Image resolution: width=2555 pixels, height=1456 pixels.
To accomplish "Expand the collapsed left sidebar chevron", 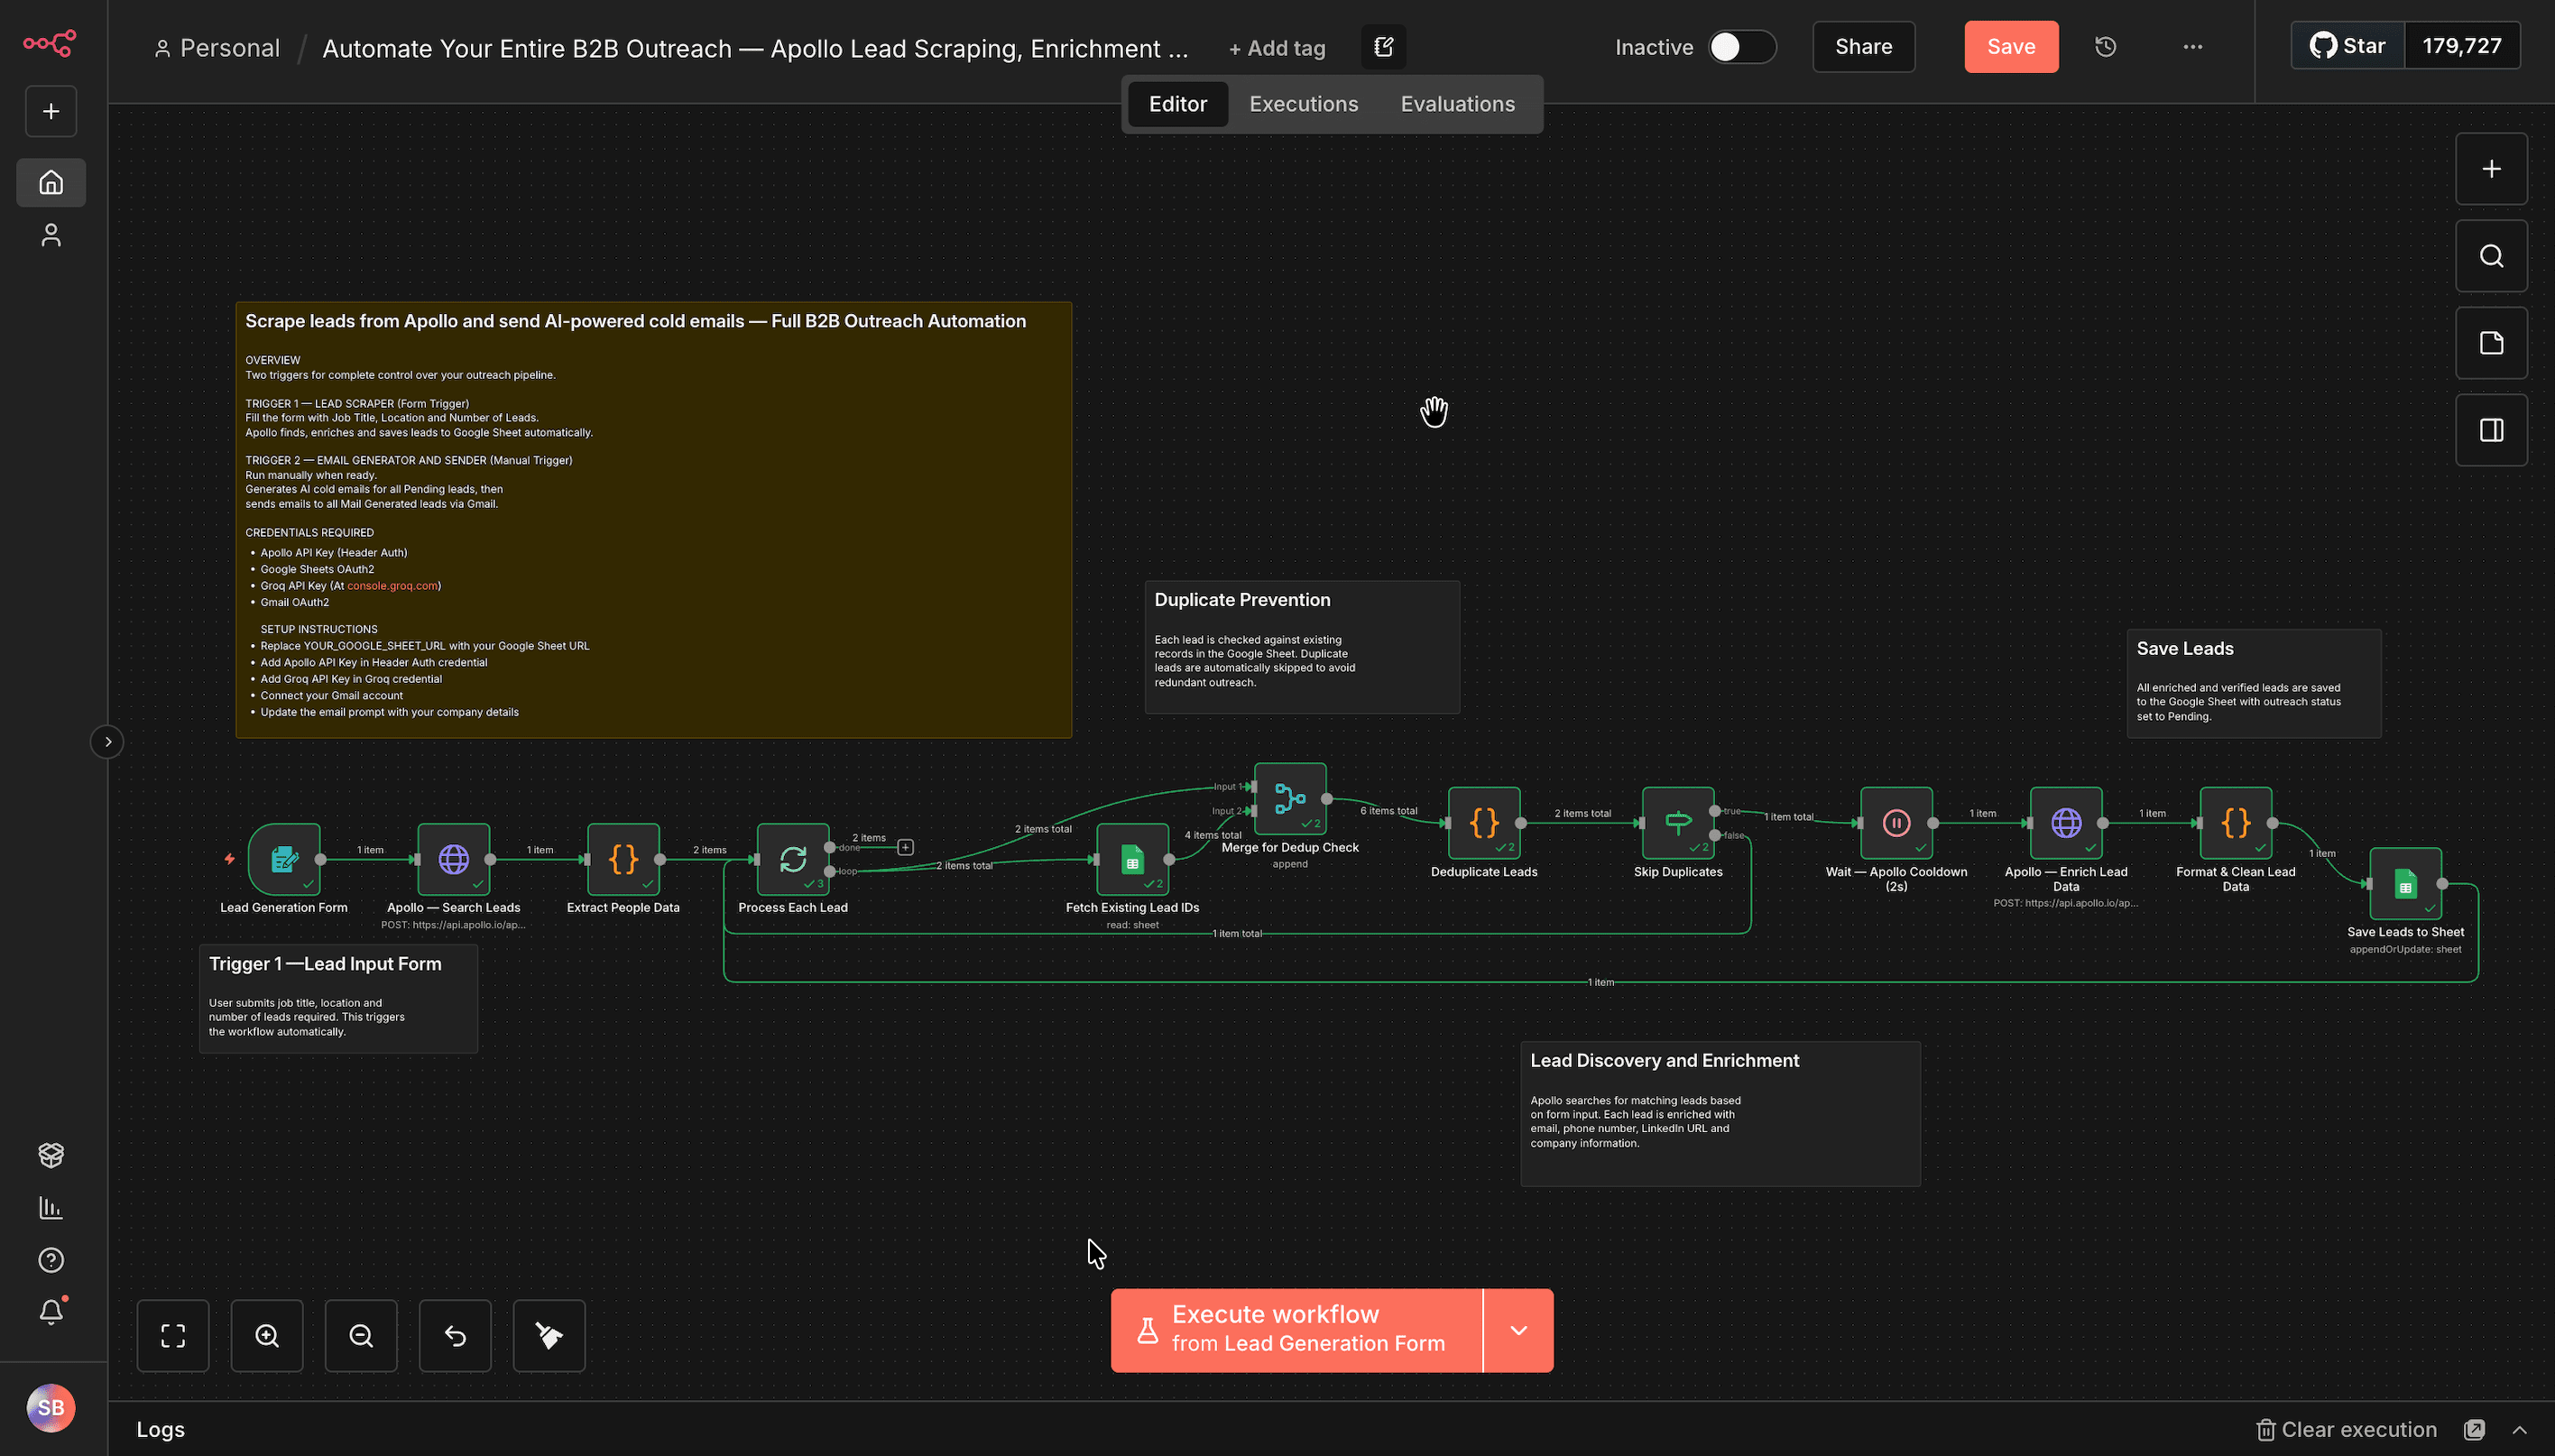I will pyautogui.click(x=107, y=742).
